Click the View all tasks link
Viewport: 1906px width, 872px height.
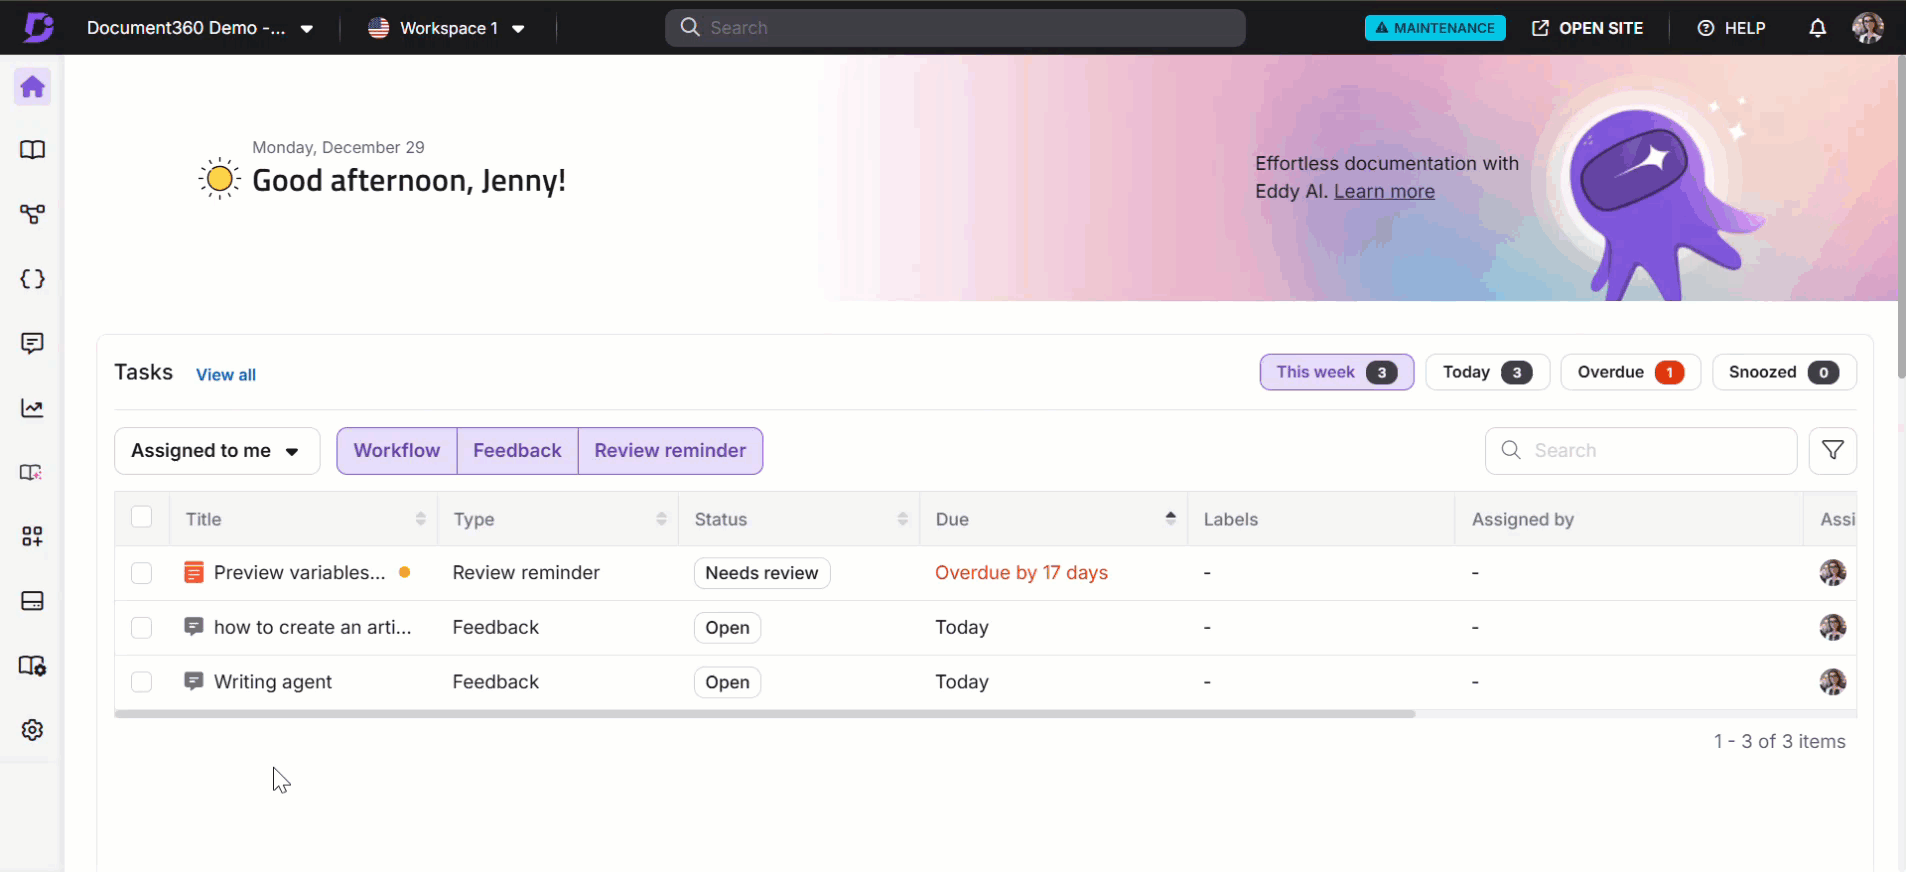(x=226, y=375)
